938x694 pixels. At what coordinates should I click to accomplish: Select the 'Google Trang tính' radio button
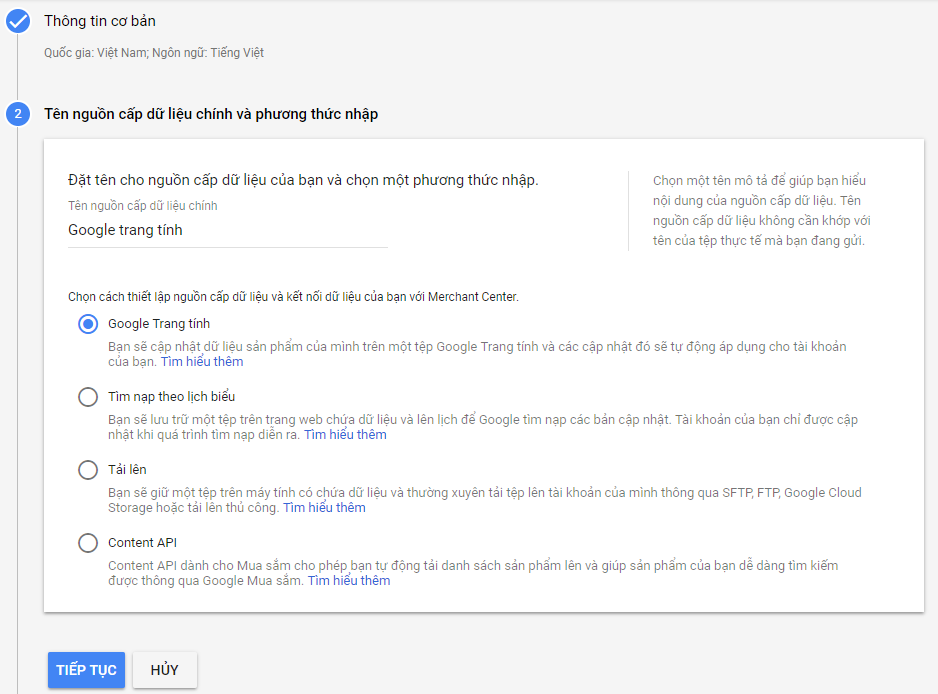(88, 324)
